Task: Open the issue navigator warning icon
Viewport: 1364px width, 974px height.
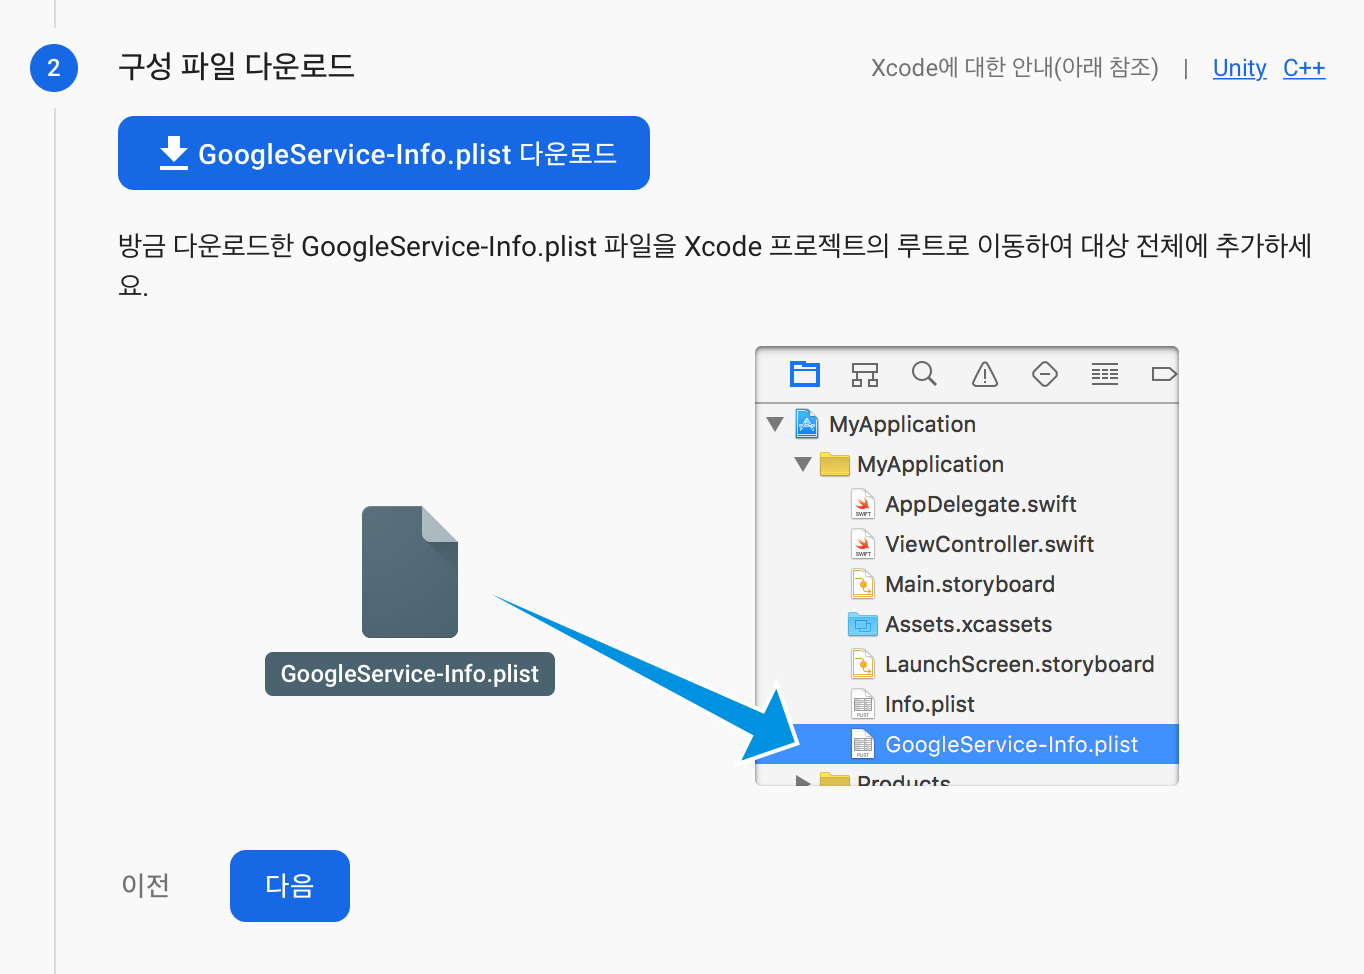Action: coord(985,374)
